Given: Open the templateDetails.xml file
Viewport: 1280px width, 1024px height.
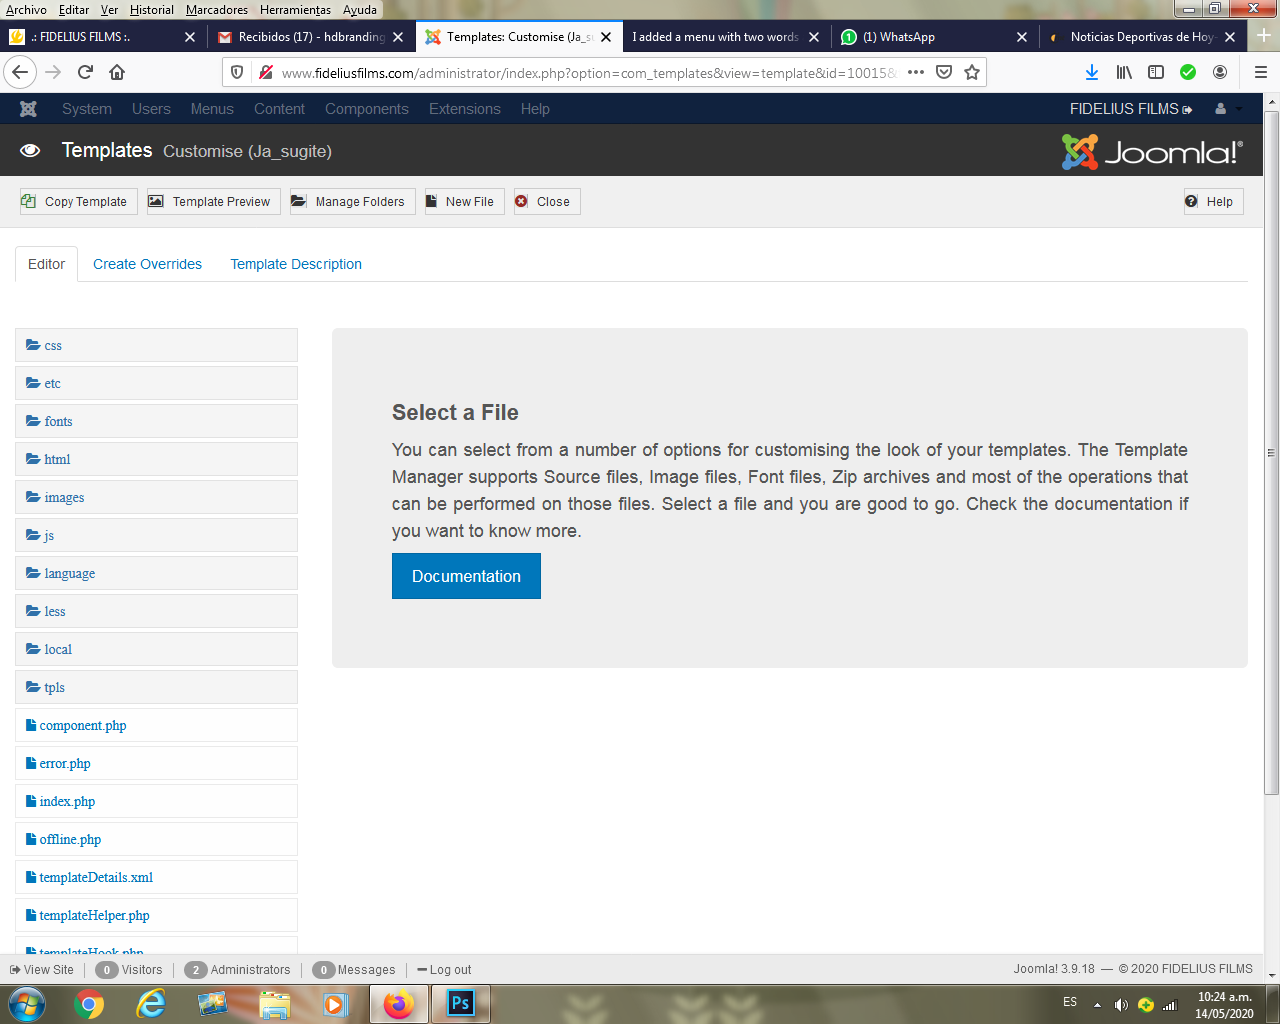Looking at the screenshot, I should tap(156, 877).
